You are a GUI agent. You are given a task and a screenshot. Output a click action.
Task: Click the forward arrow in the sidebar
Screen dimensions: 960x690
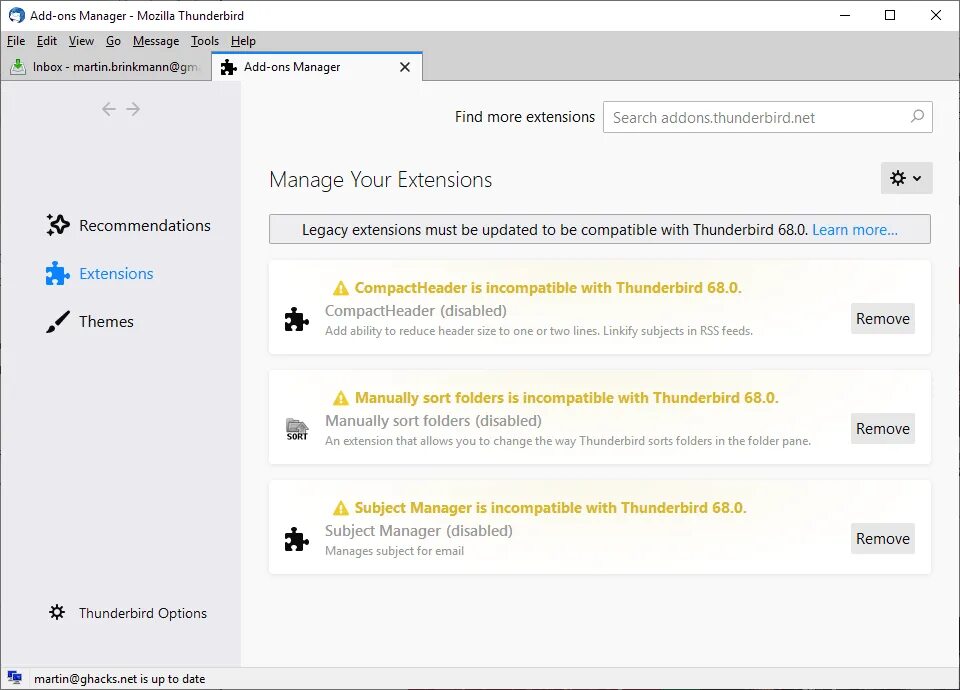point(133,109)
